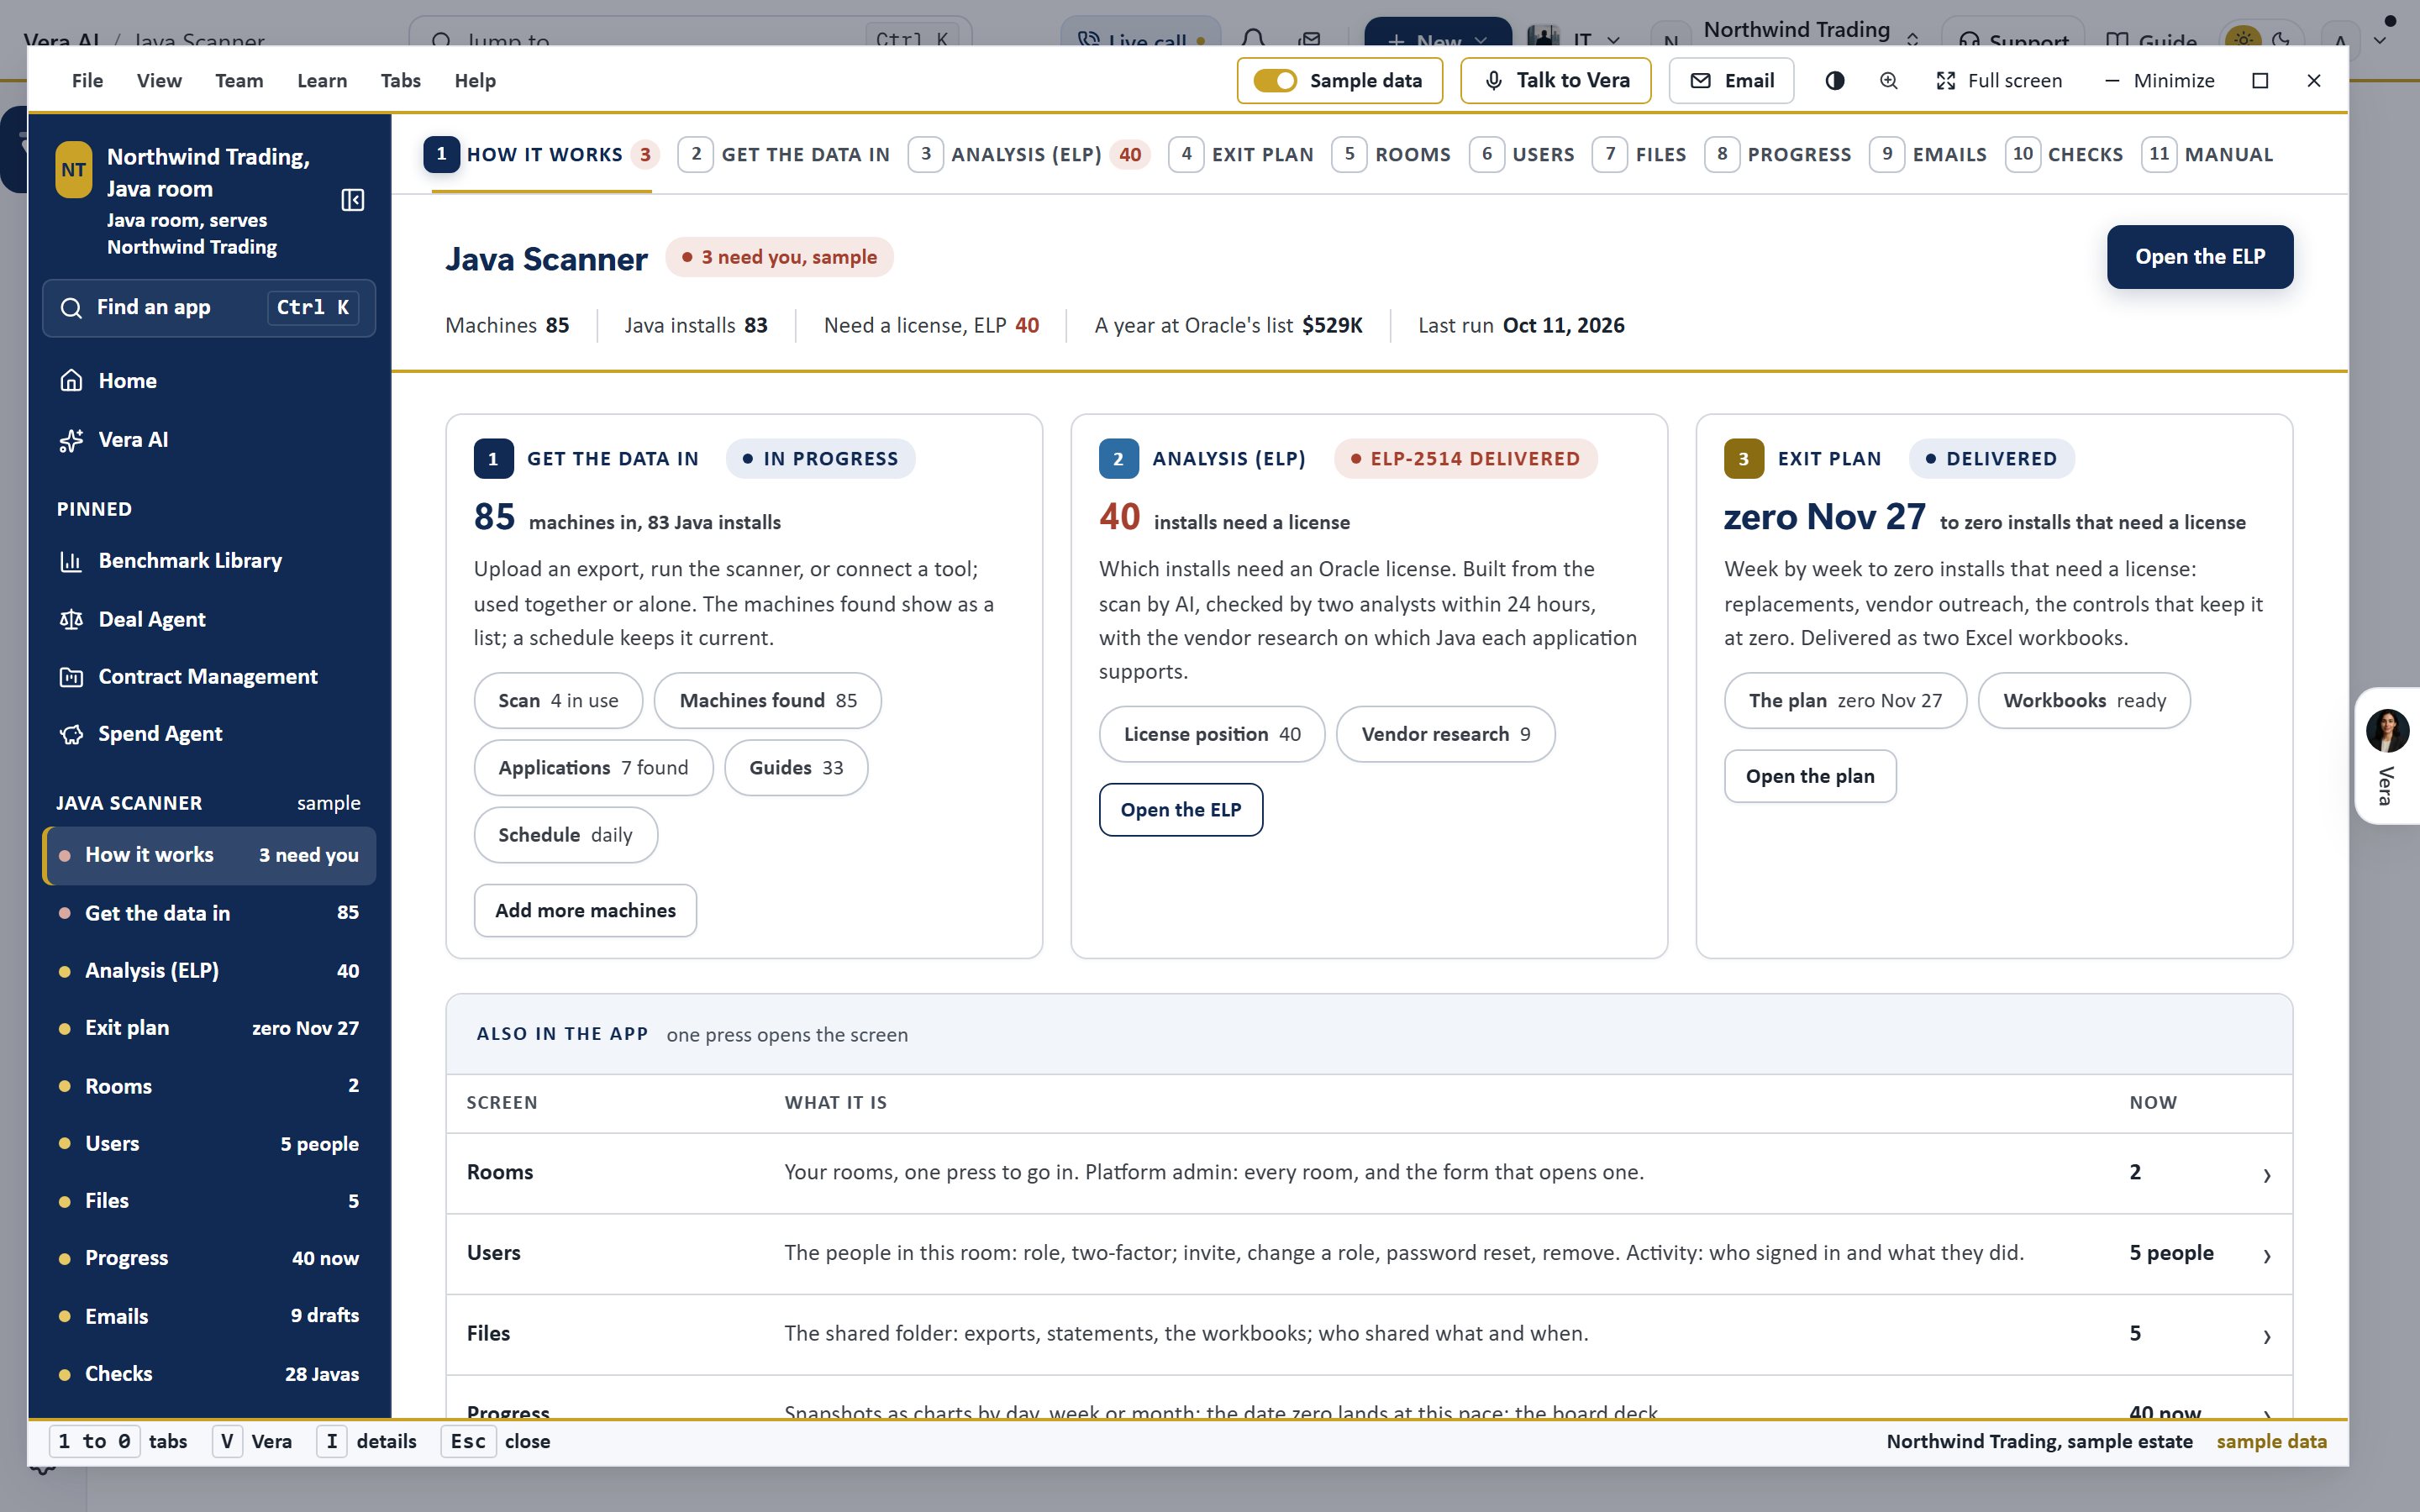Open the File menu

pos(87,81)
